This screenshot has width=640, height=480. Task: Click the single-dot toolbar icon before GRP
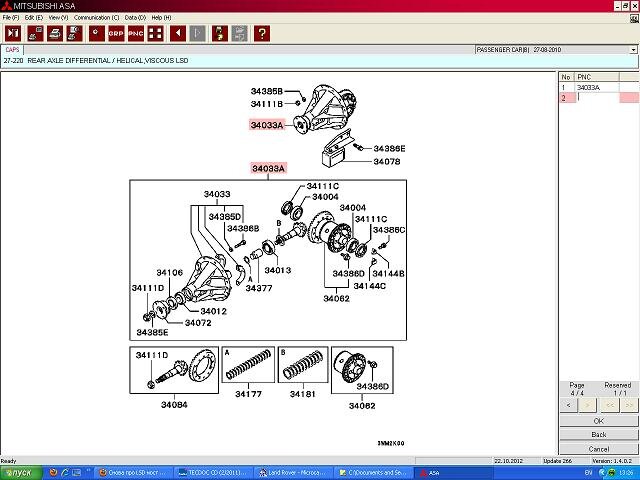pyautogui.click(x=95, y=33)
